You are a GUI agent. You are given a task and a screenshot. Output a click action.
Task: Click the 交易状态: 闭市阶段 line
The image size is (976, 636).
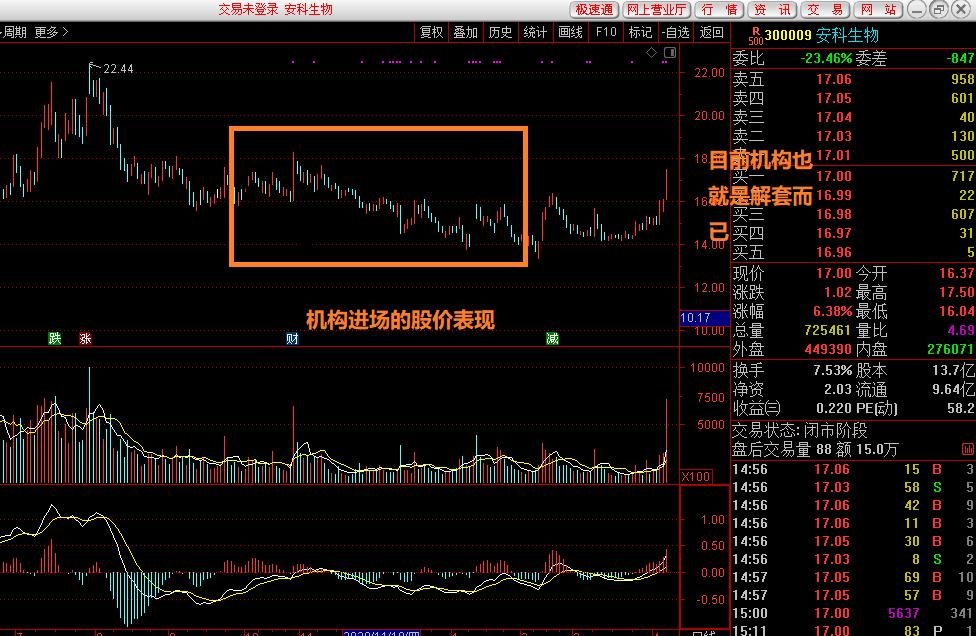799,430
